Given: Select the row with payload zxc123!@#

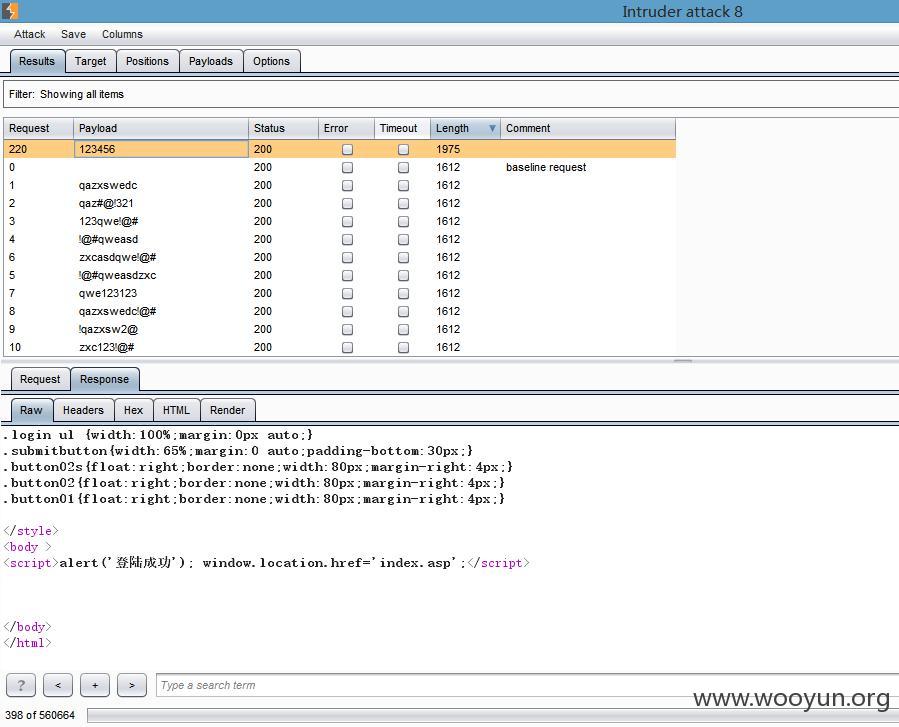Looking at the screenshot, I should click(339, 347).
